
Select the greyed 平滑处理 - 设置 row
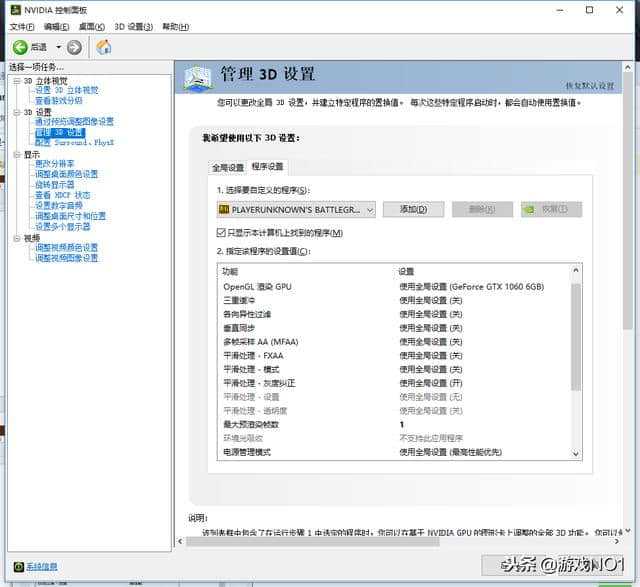click(394, 397)
